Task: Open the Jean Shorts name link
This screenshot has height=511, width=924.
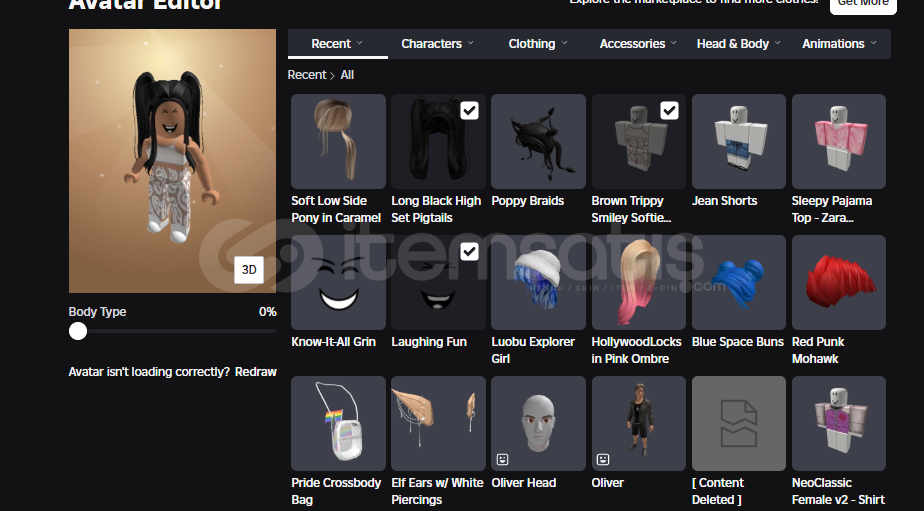Action: pyautogui.click(x=724, y=201)
